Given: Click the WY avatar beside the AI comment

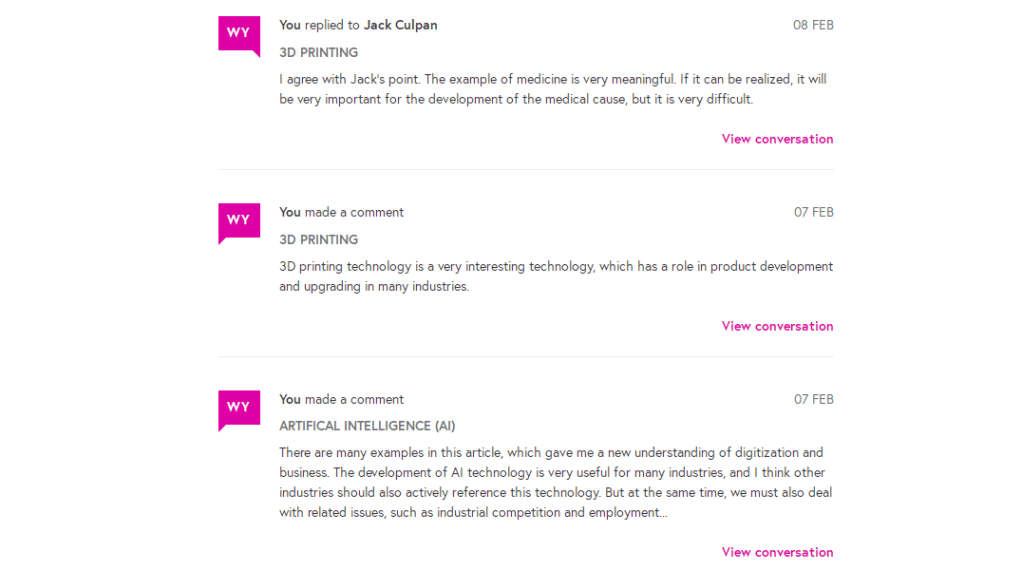Looking at the screenshot, I should coord(238,408).
